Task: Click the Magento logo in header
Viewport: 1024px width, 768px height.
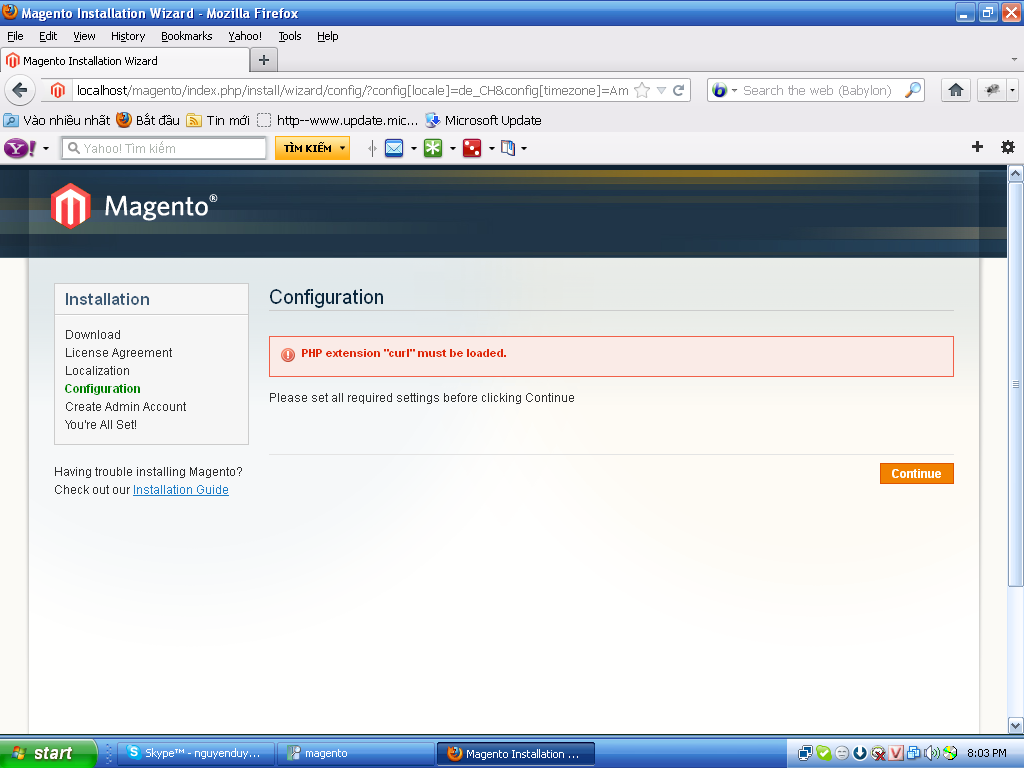Action: coord(134,206)
